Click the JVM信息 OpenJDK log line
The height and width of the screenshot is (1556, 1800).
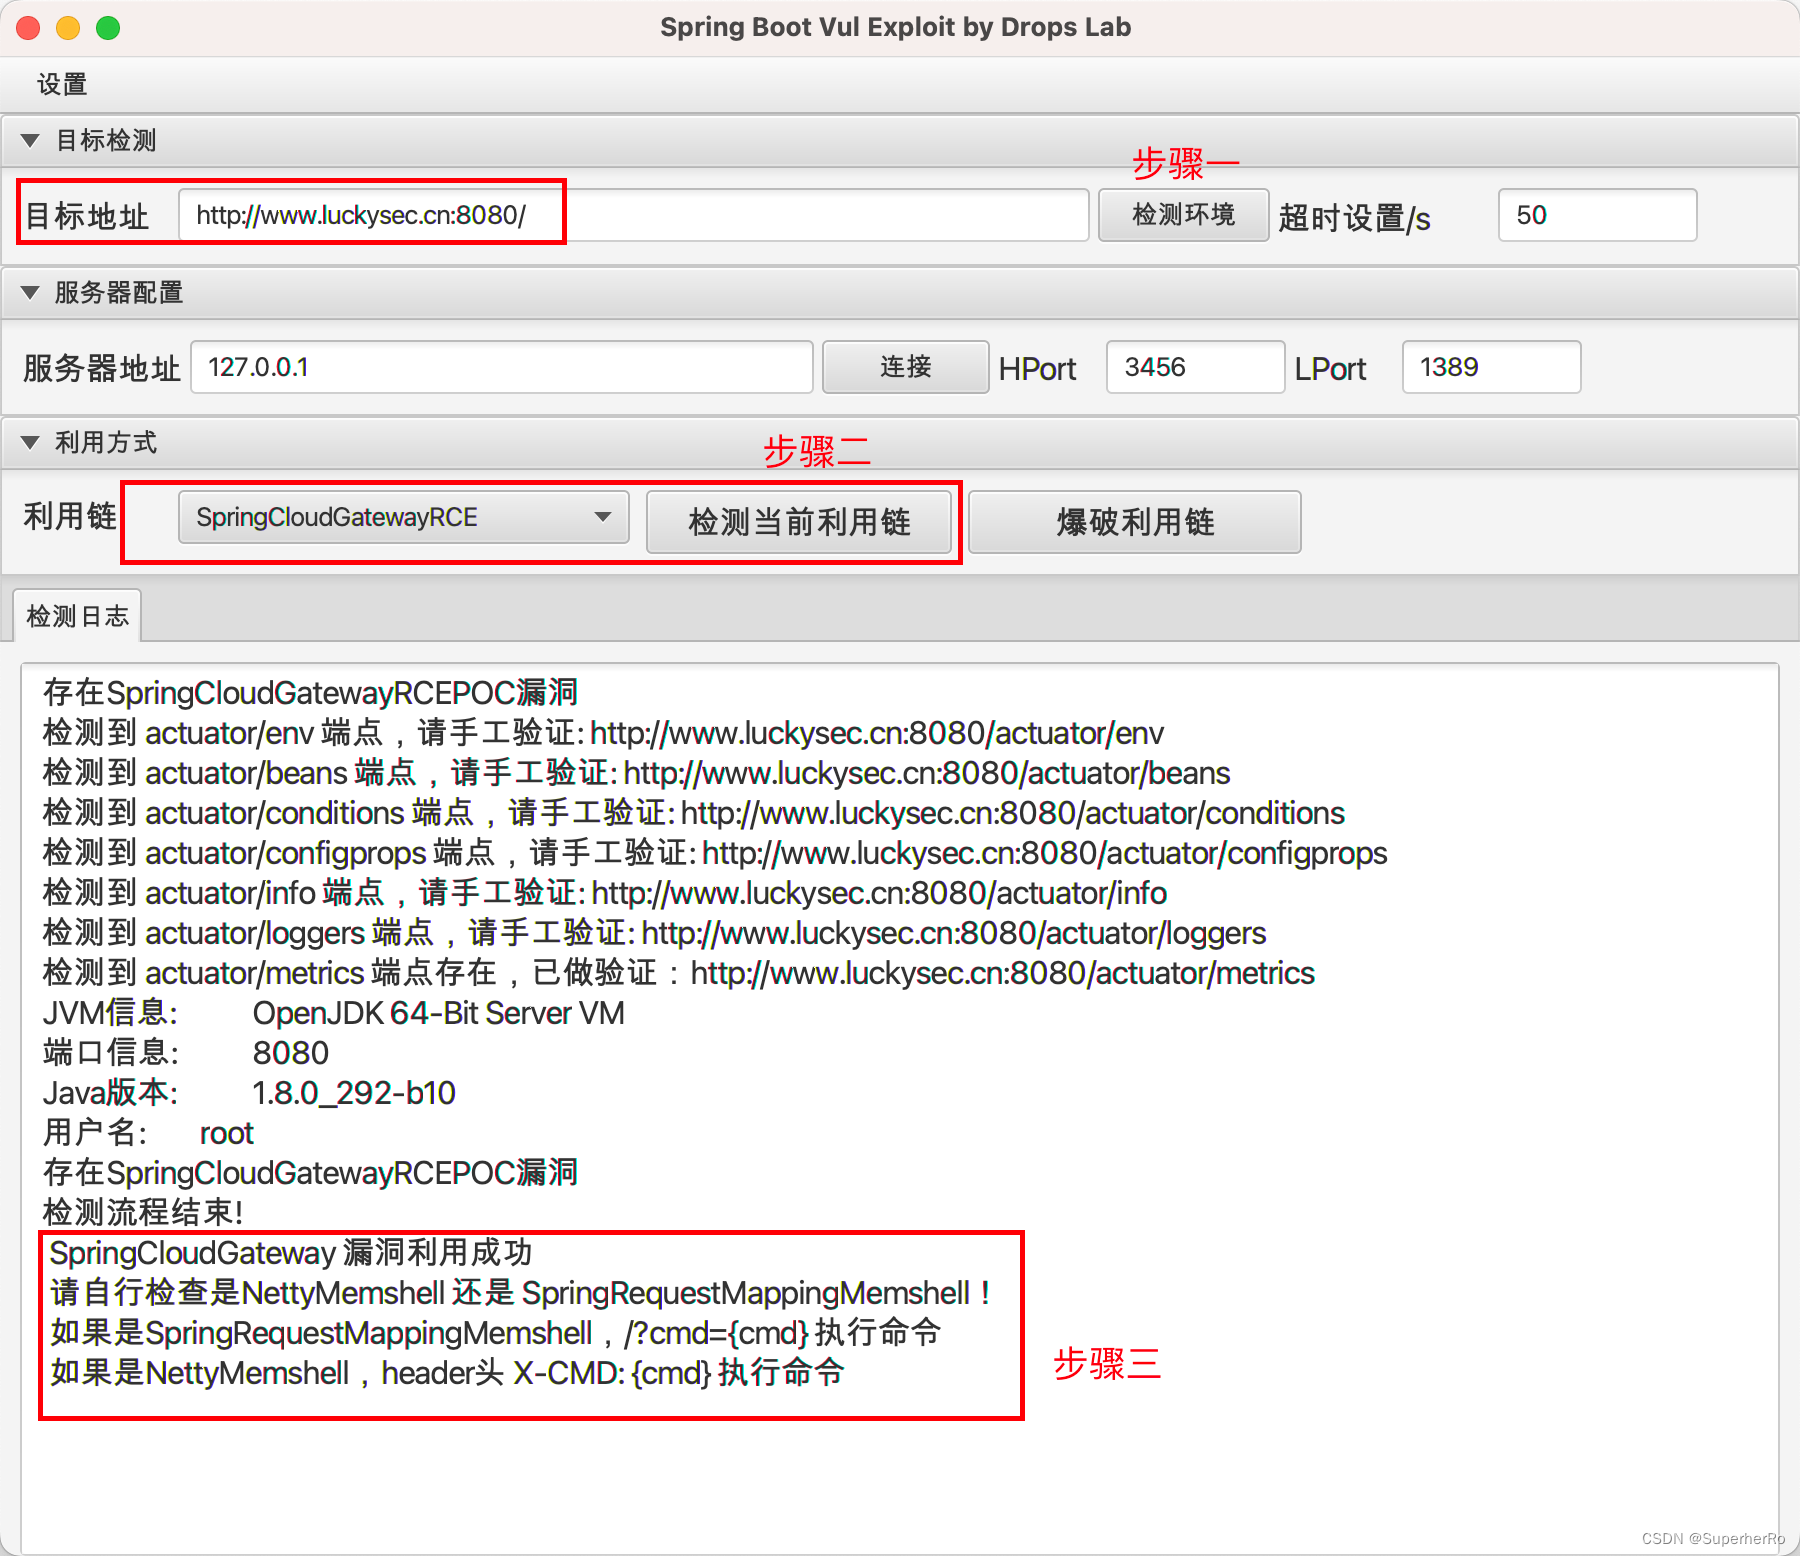click(x=334, y=1013)
